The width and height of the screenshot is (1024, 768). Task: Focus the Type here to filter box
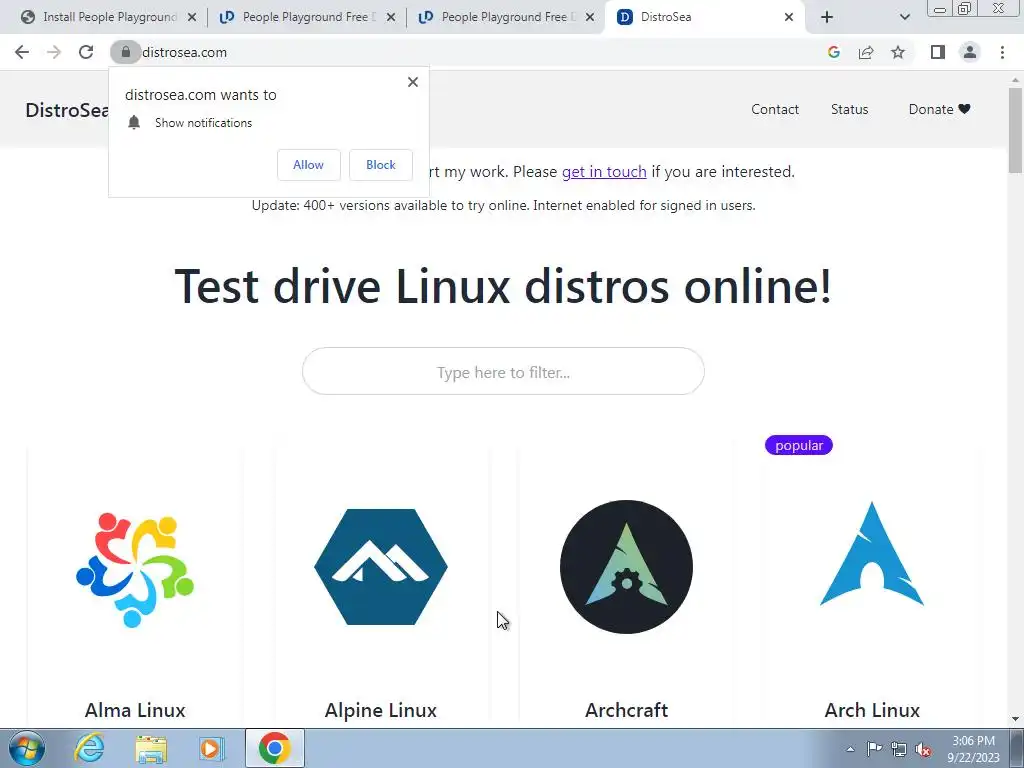[503, 371]
